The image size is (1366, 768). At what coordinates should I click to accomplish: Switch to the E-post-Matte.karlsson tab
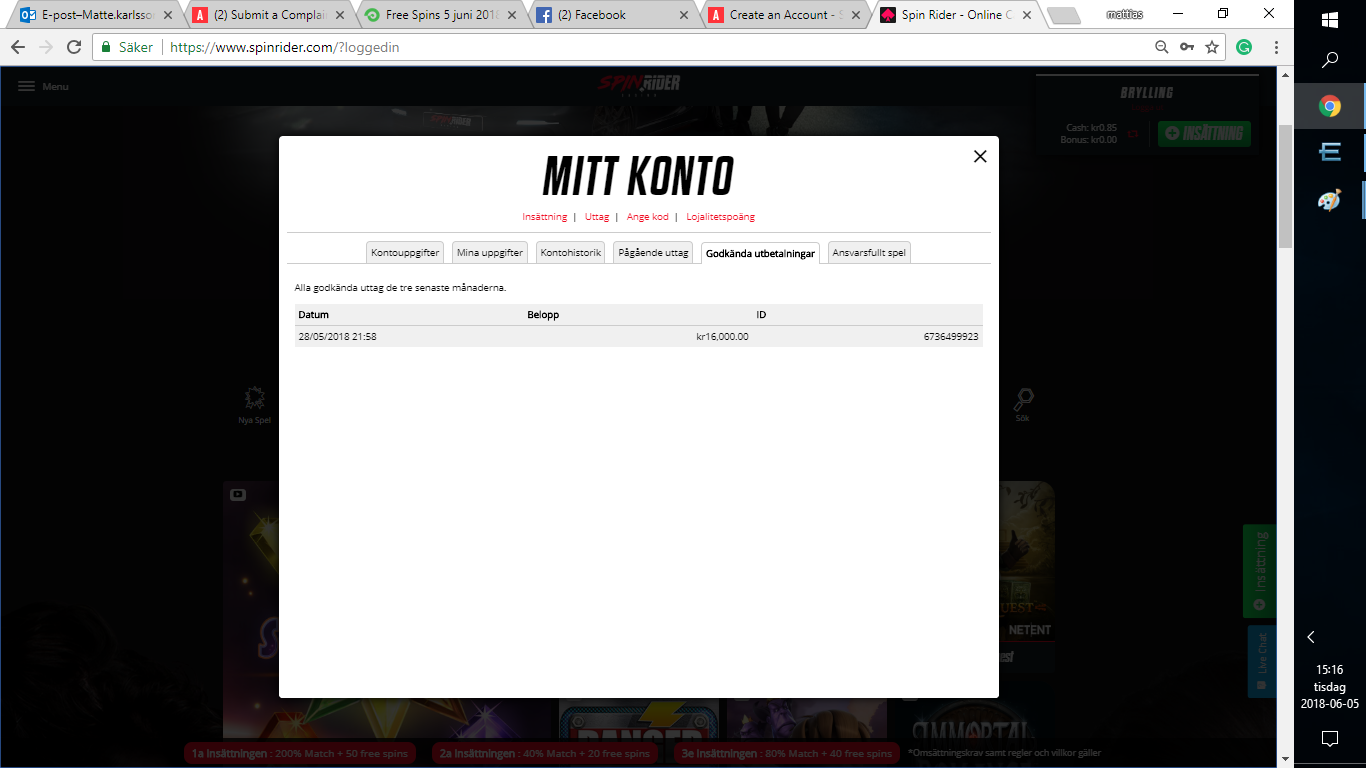point(96,15)
